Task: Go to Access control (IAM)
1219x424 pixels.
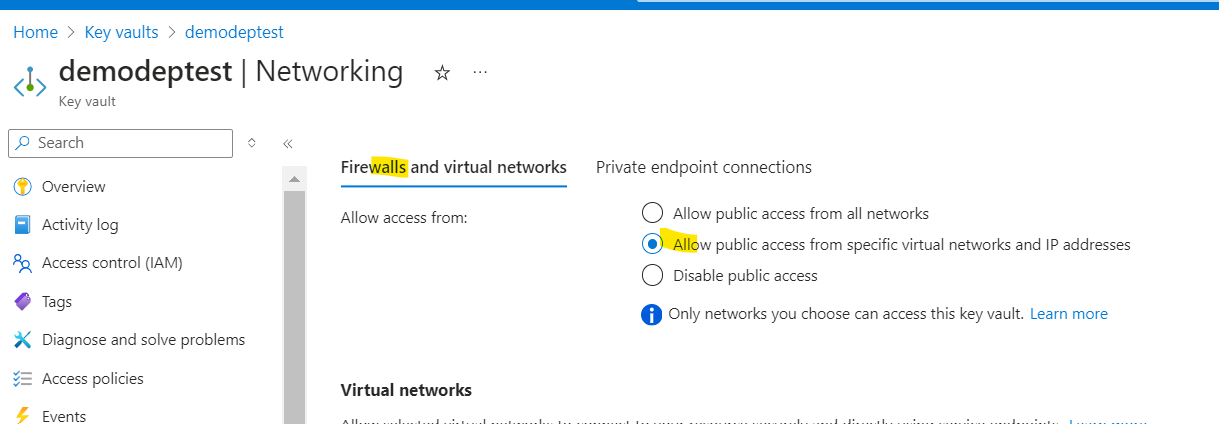Action: 112,263
